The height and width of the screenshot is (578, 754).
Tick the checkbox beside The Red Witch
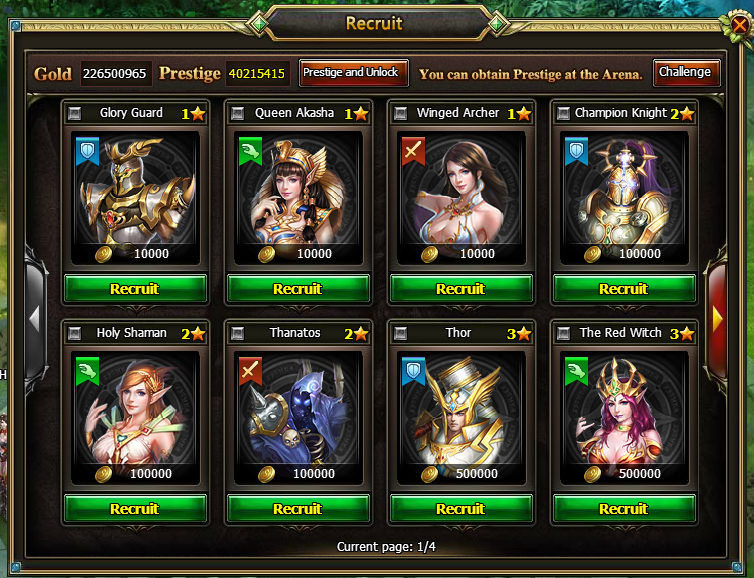564,333
